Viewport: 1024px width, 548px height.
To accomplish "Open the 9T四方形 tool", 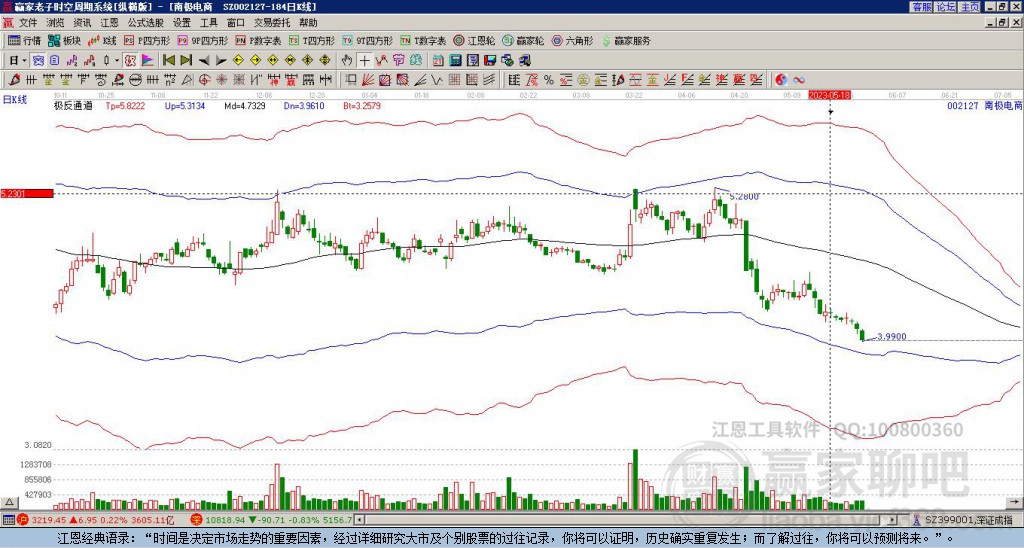I will click(367, 40).
